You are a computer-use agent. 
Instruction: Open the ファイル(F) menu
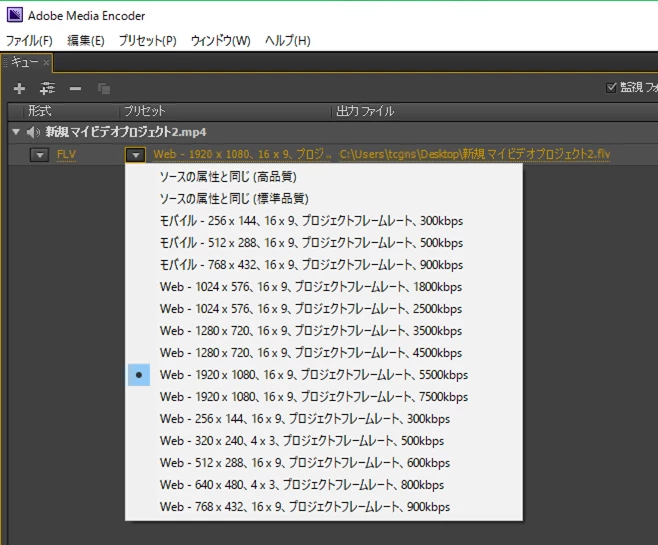tap(29, 41)
